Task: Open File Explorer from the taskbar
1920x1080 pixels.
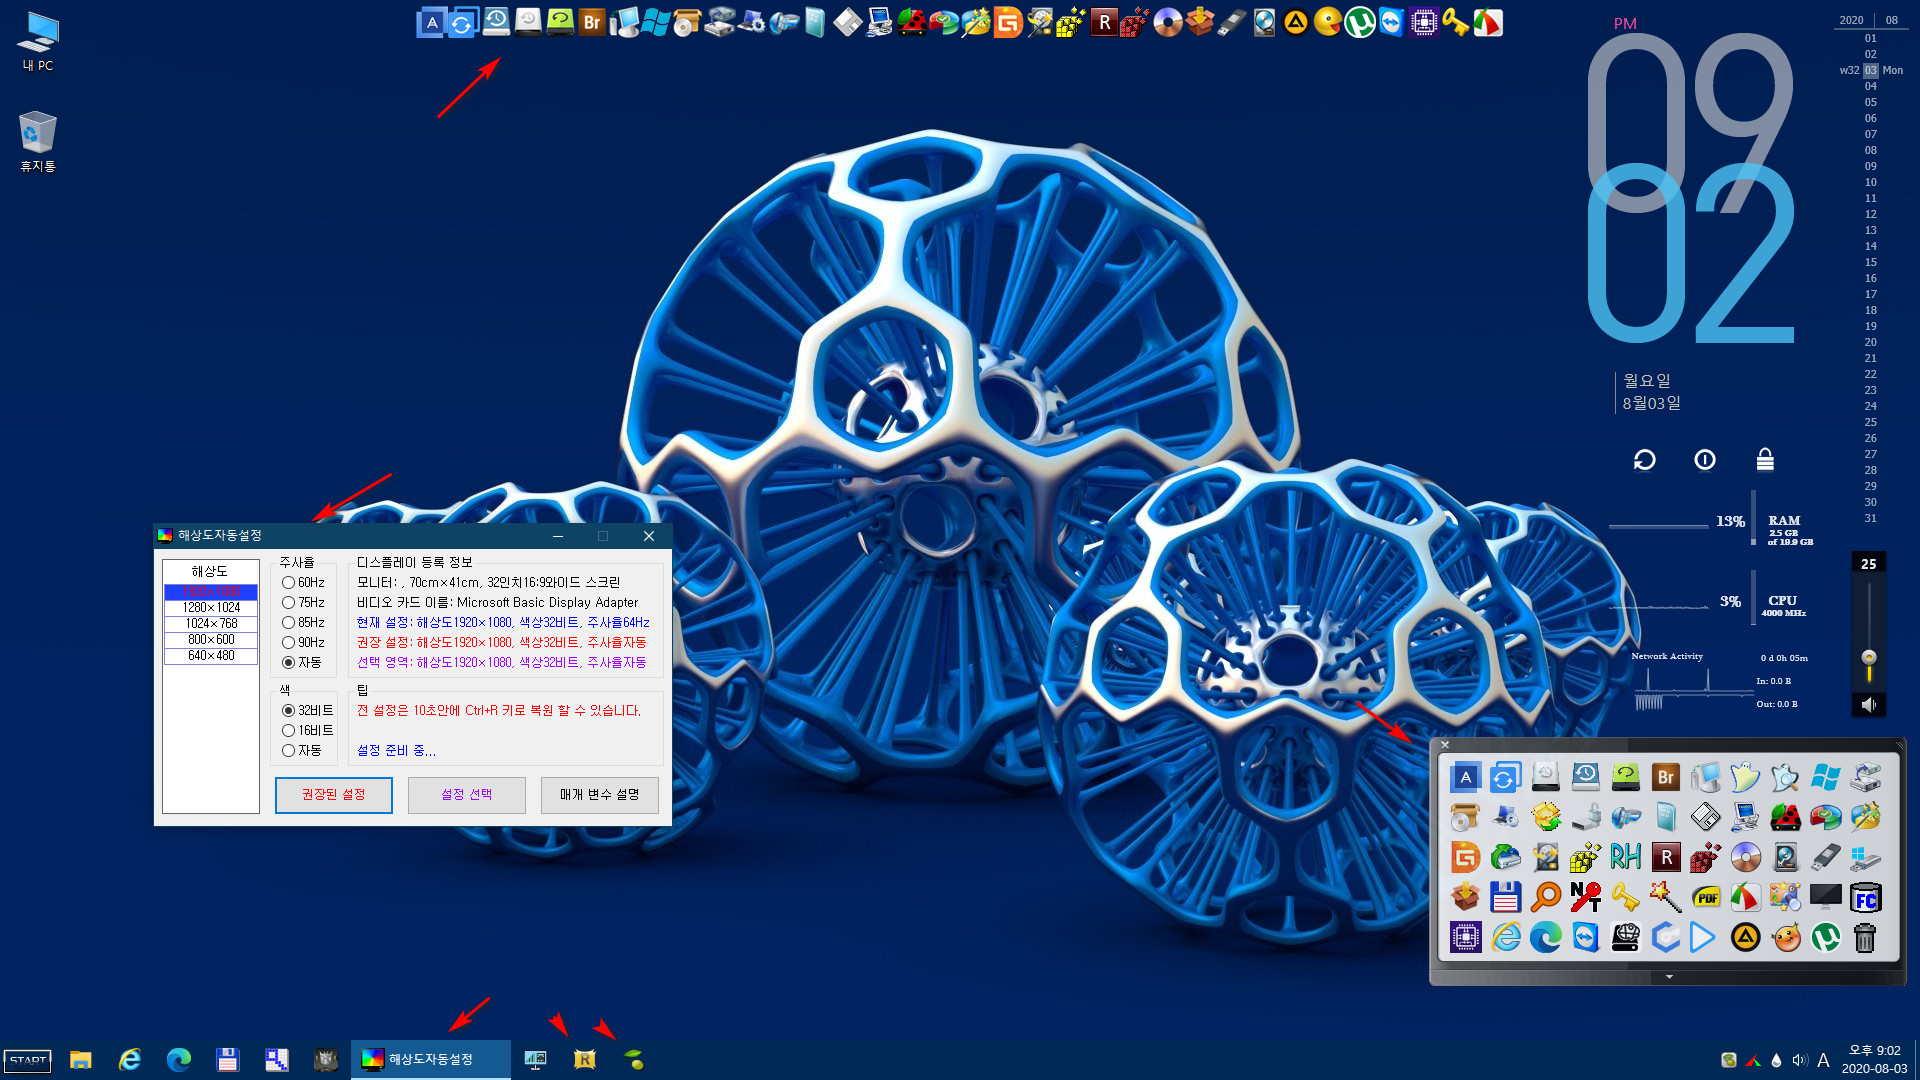Action: click(81, 1060)
